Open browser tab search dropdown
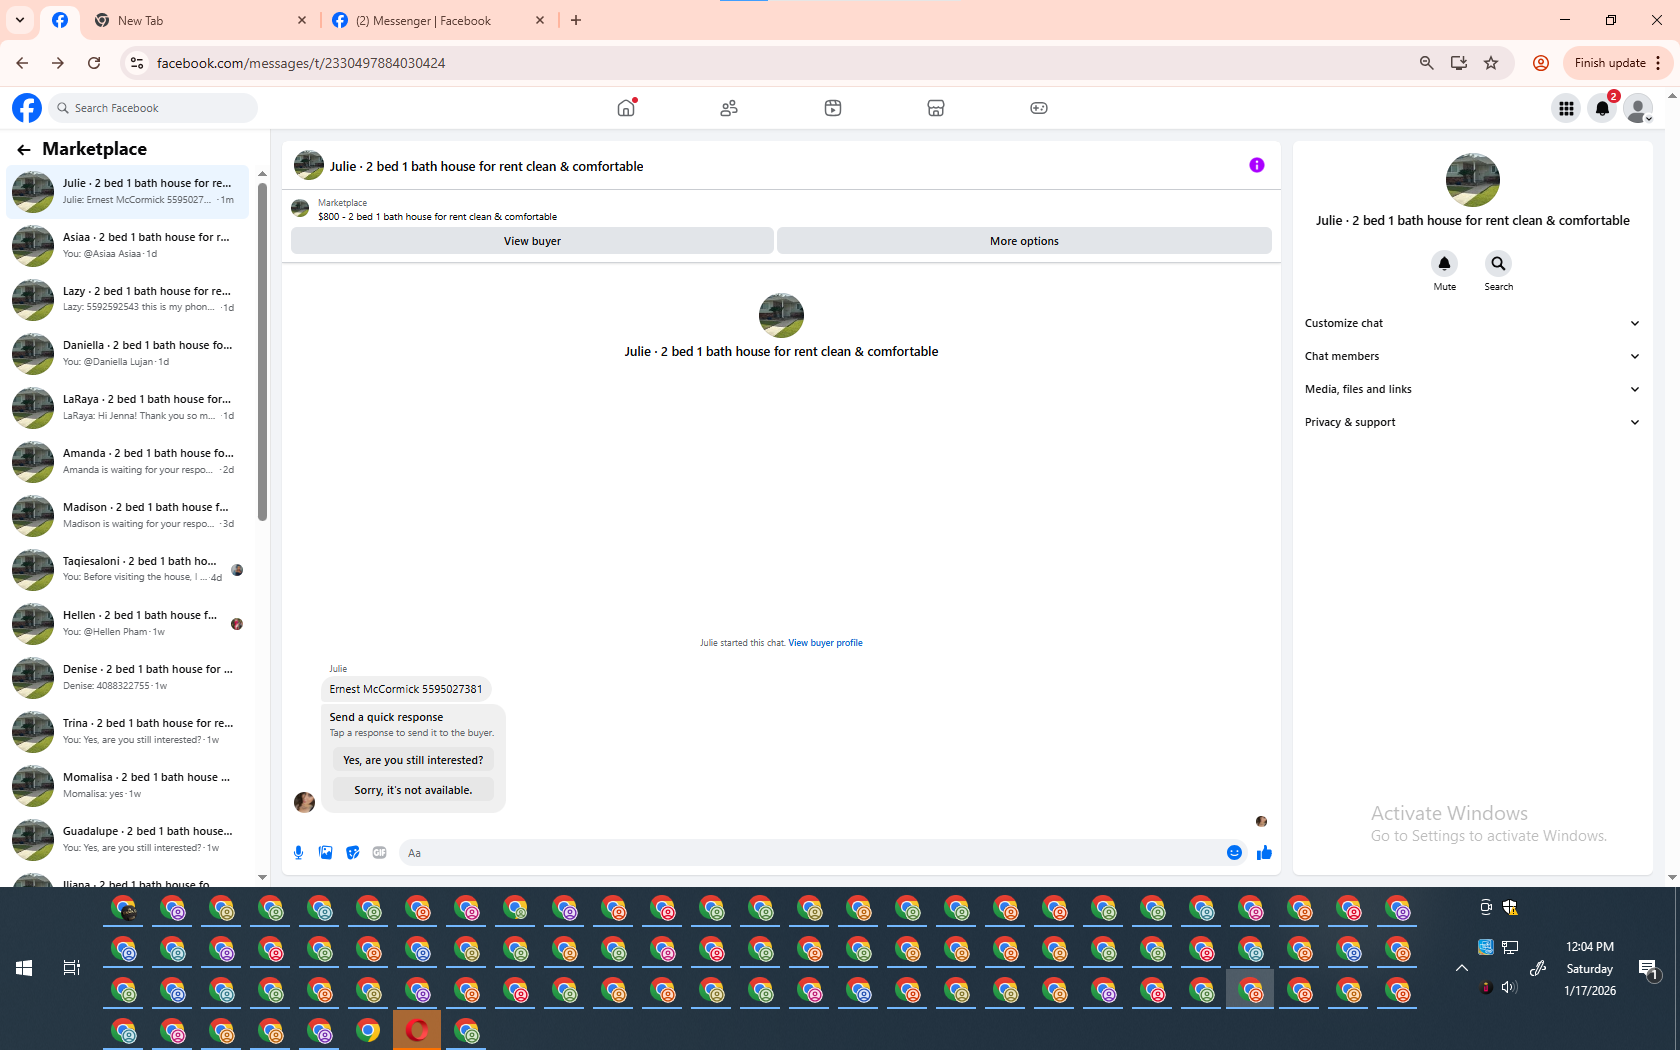1680x1050 pixels. 20,20
